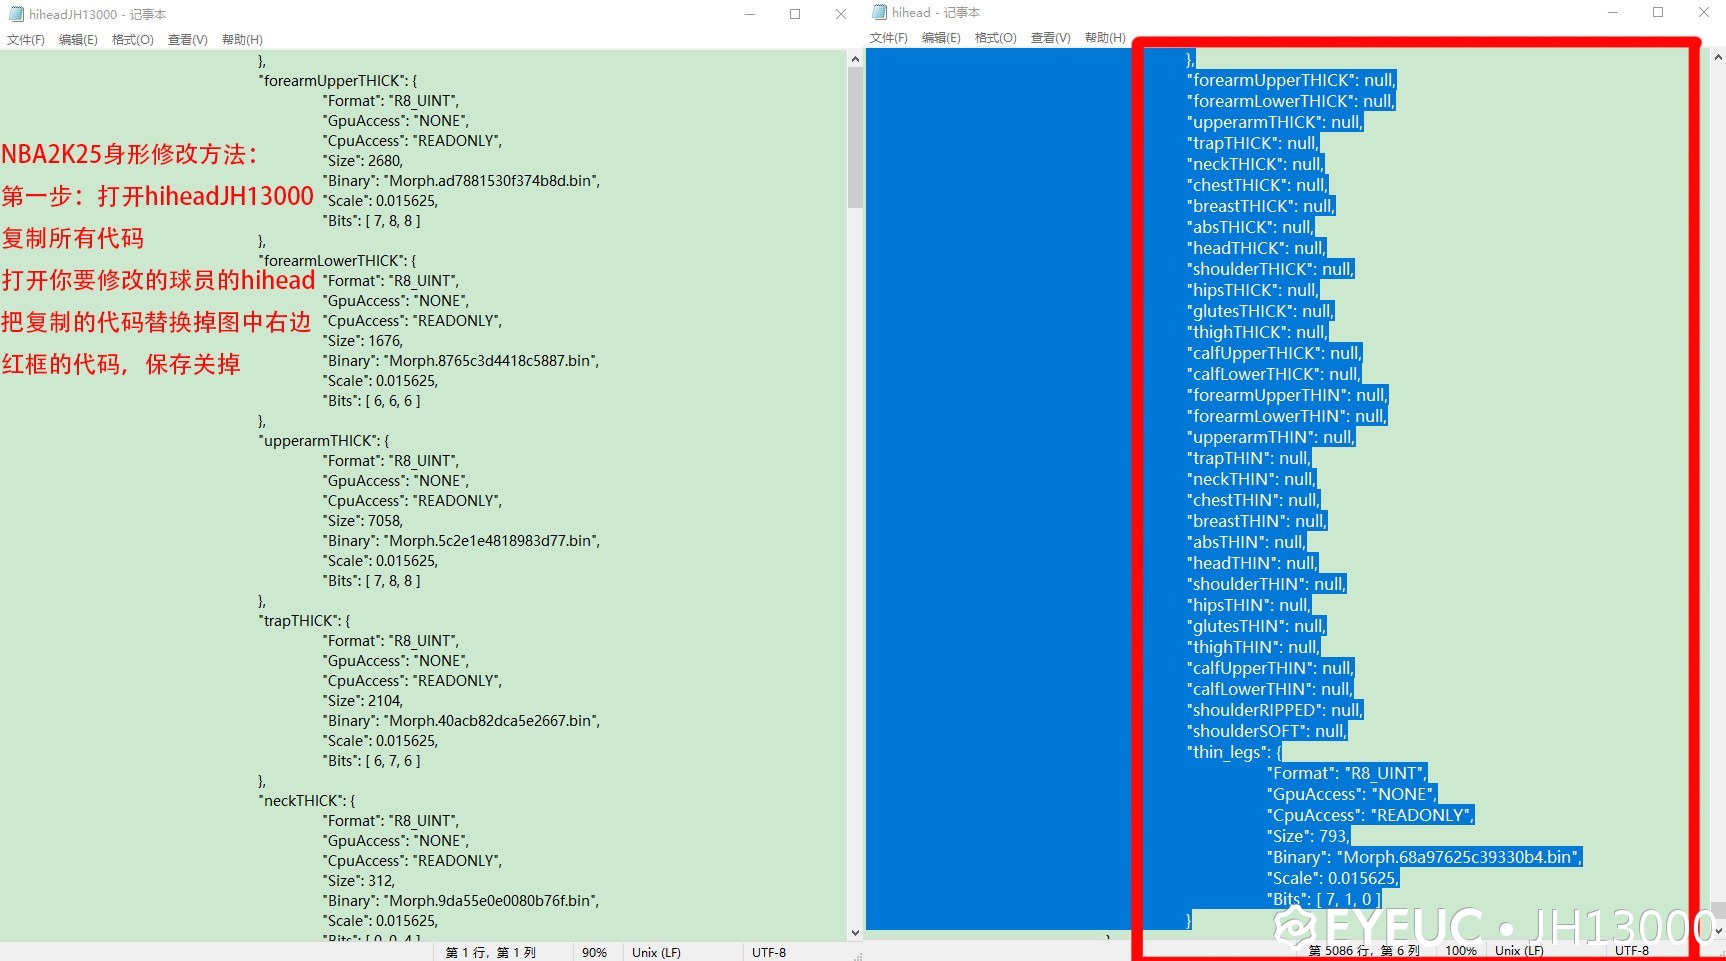Image resolution: width=1726 pixels, height=961 pixels.
Task: Click the hihead Notepad title bar icon
Action: tap(880, 12)
